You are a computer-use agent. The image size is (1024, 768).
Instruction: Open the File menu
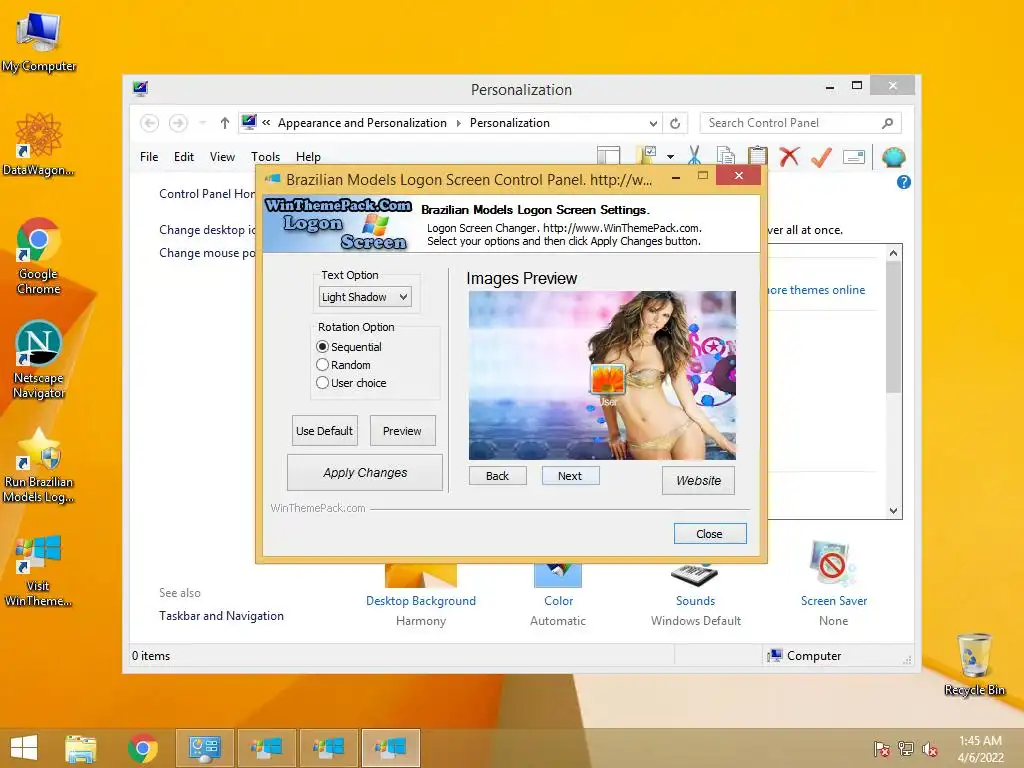pyautogui.click(x=149, y=157)
